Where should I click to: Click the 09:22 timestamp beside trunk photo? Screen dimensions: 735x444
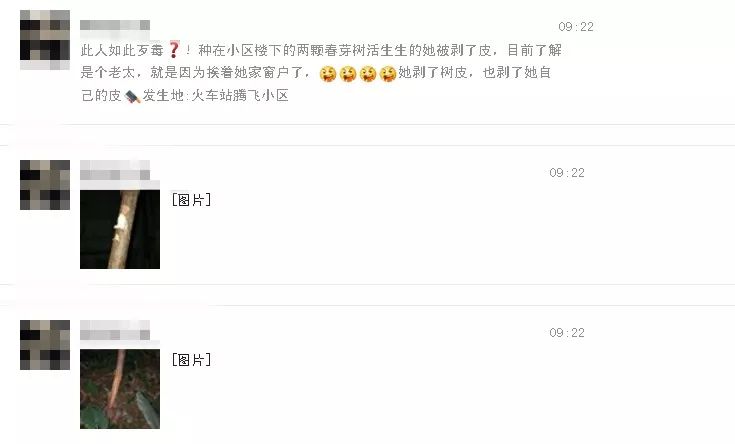pyautogui.click(x=567, y=173)
